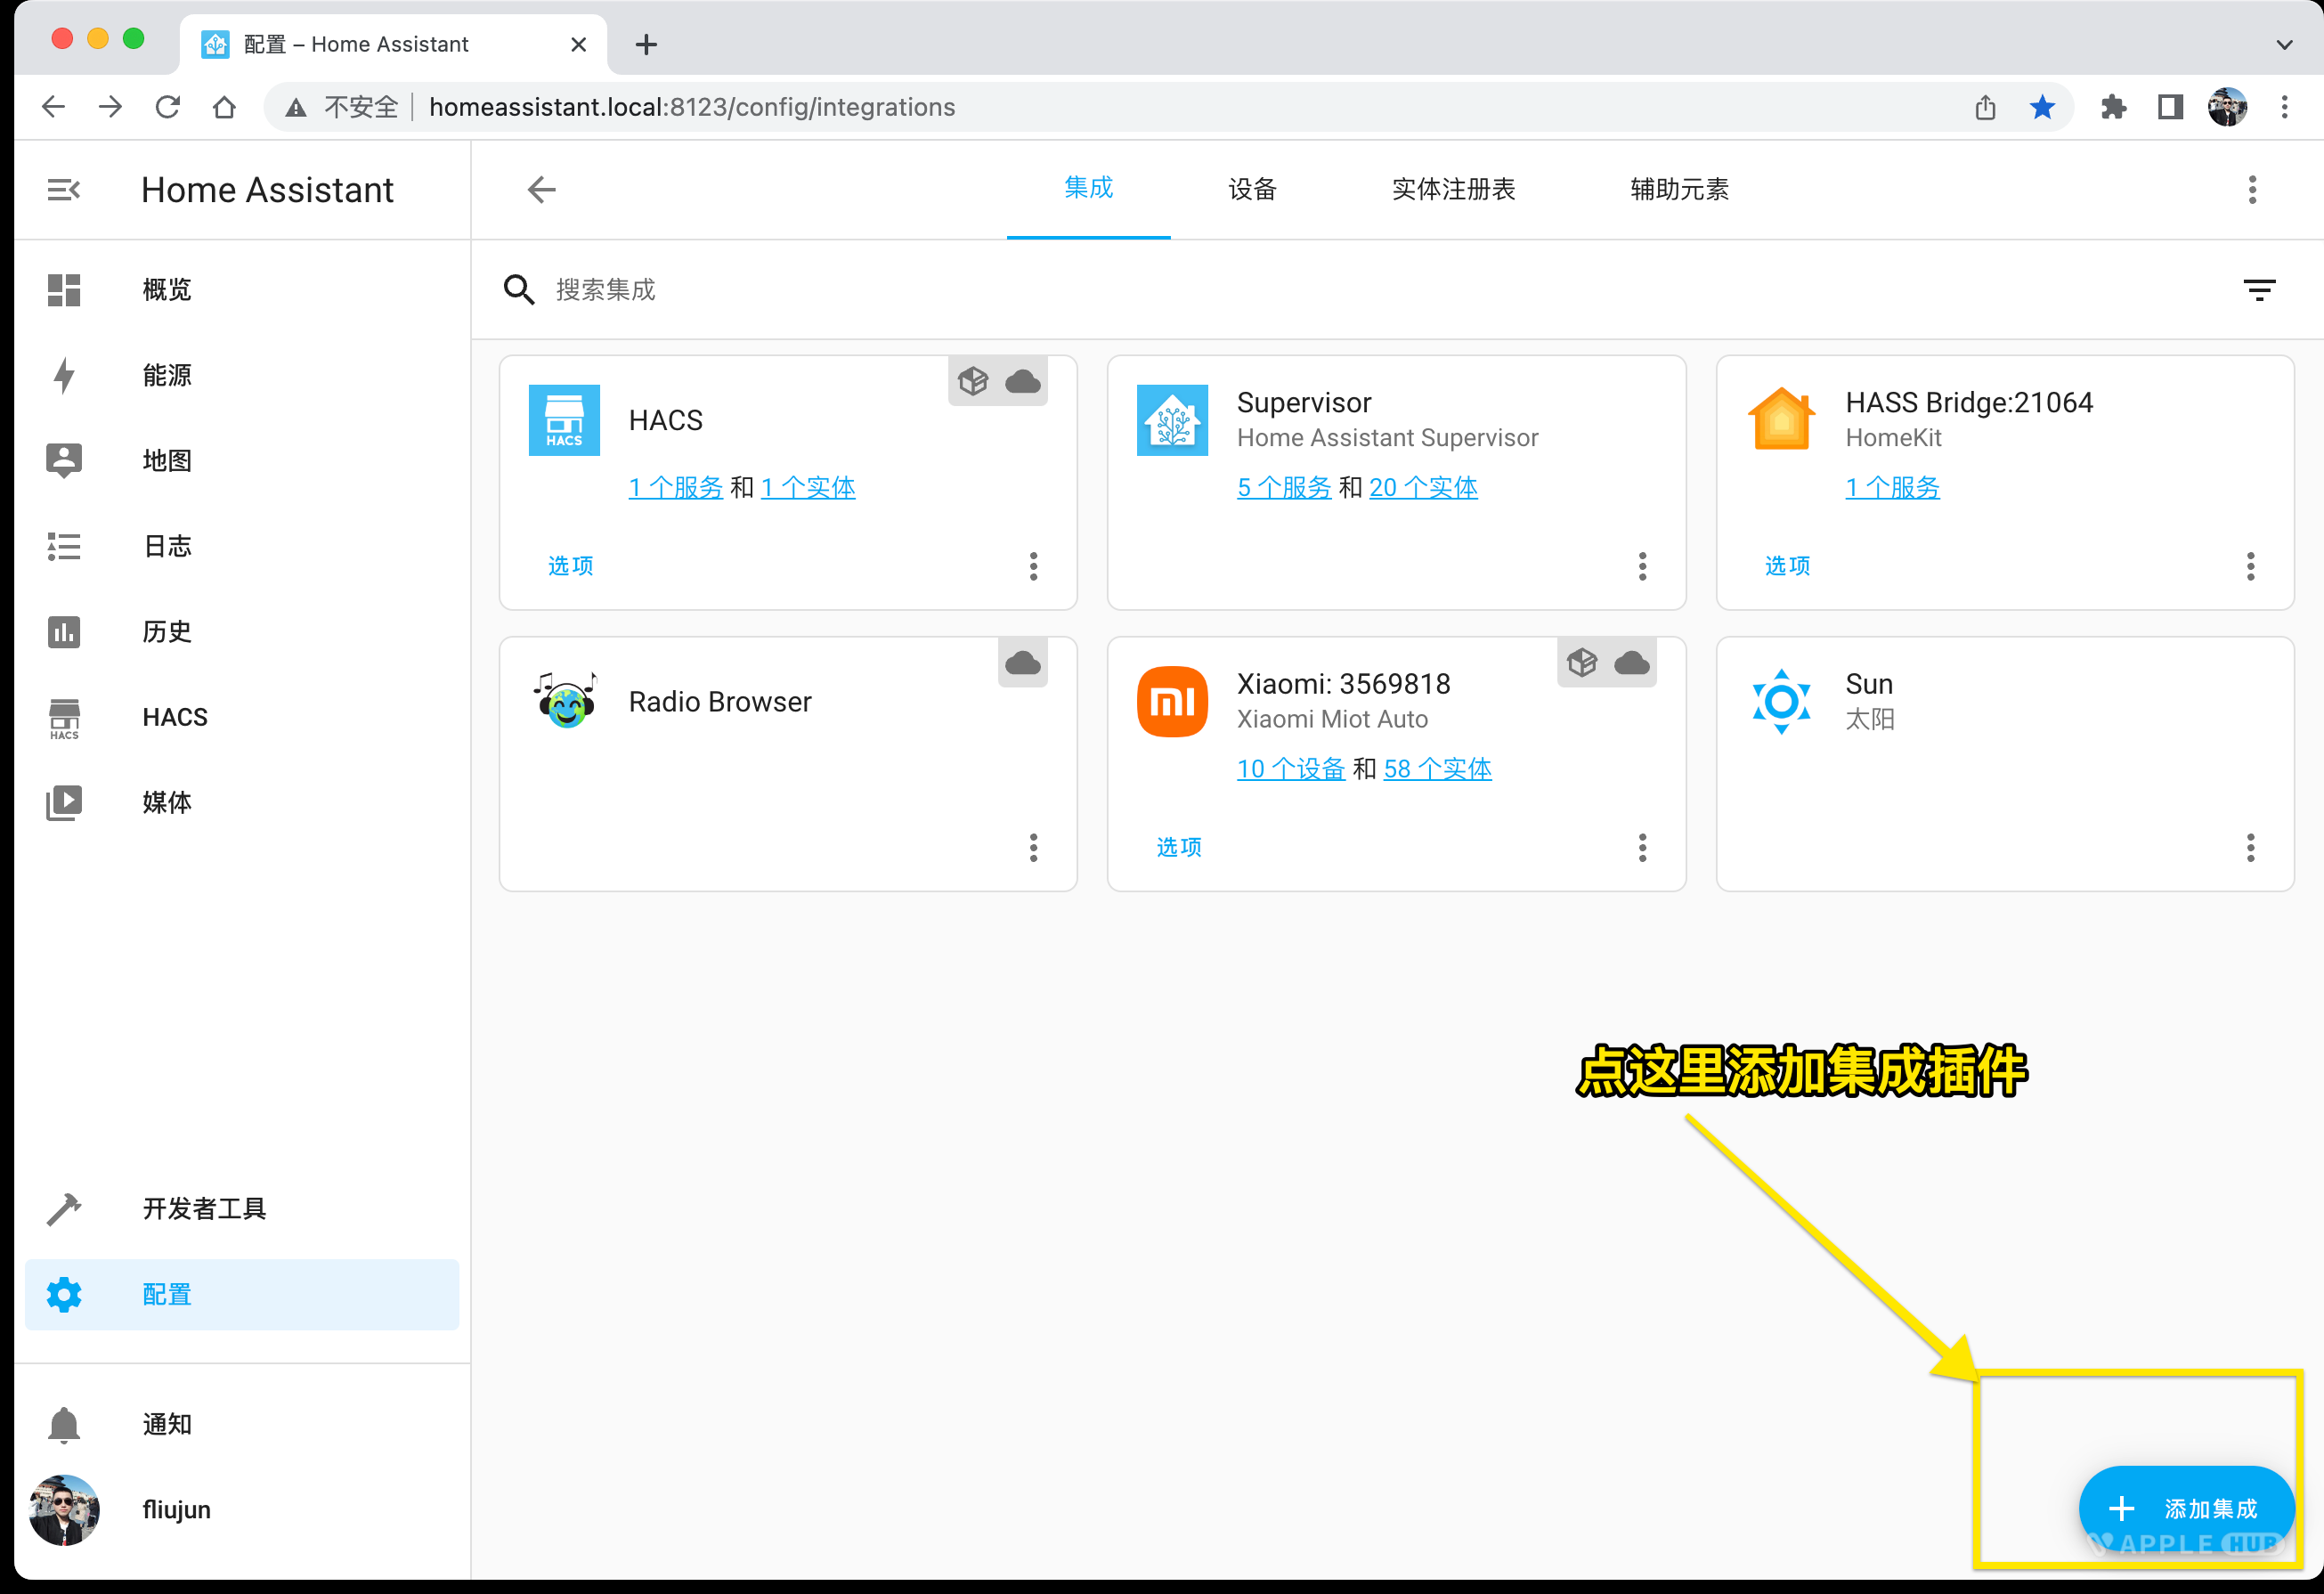The height and width of the screenshot is (1594, 2324).
Task: Open the top-right page overflow menu
Action: (x=2252, y=190)
